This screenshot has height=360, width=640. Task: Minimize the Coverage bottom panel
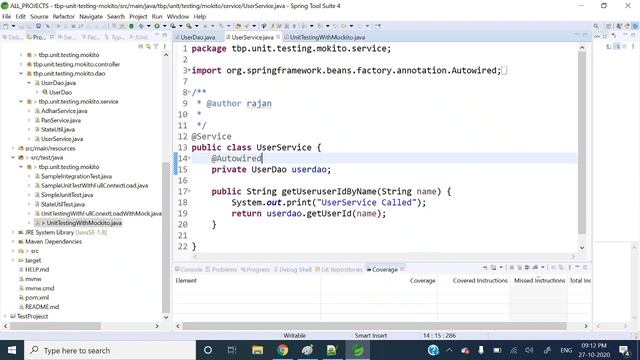[x=577, y=268]
